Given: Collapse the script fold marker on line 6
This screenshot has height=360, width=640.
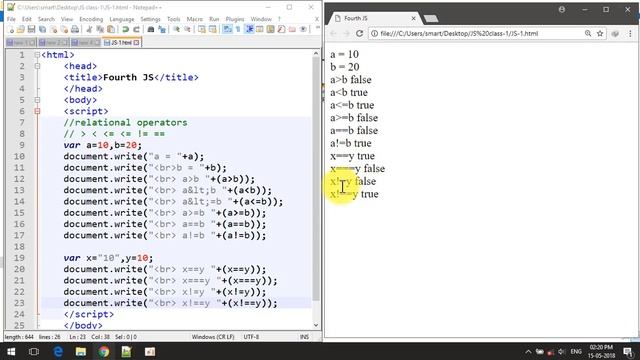Looking at the screenshot, I should pyautogui.click(x=37, y=111).
